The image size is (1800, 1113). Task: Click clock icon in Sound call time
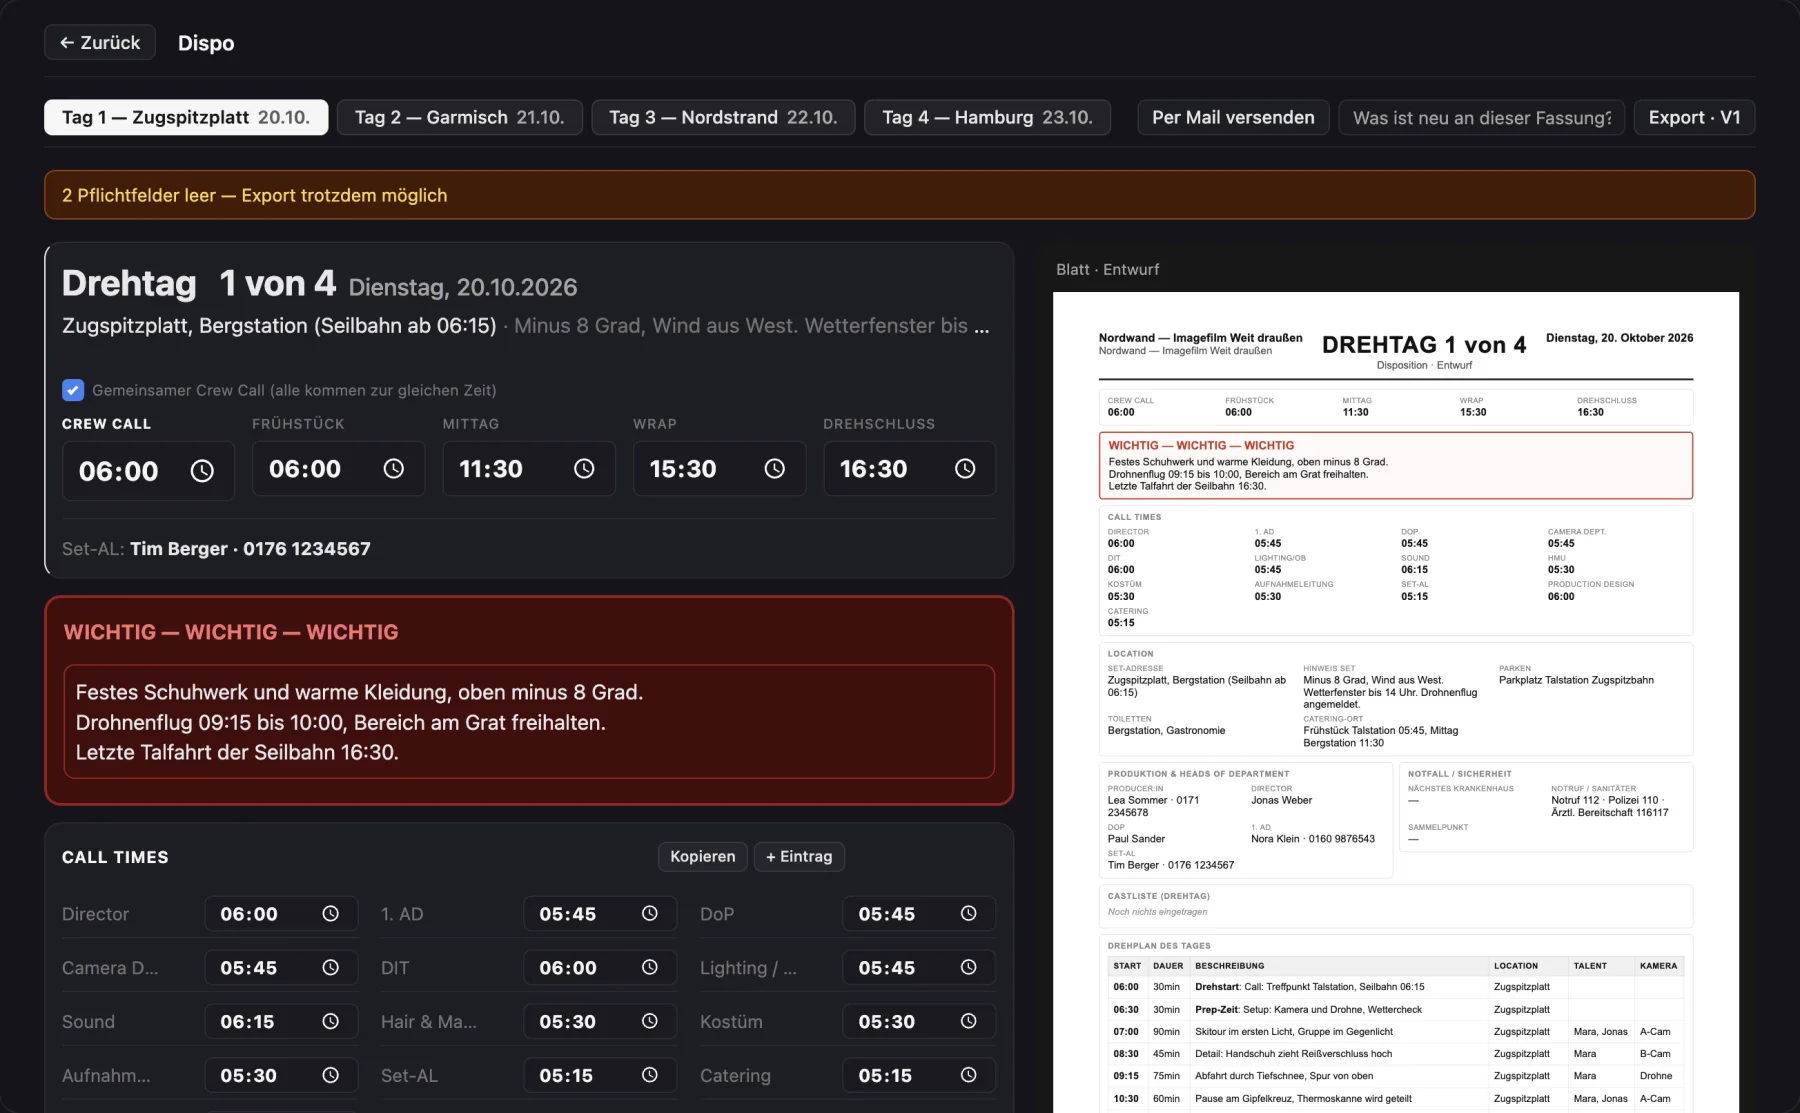pyautogui.click(x=330, y=1022)
